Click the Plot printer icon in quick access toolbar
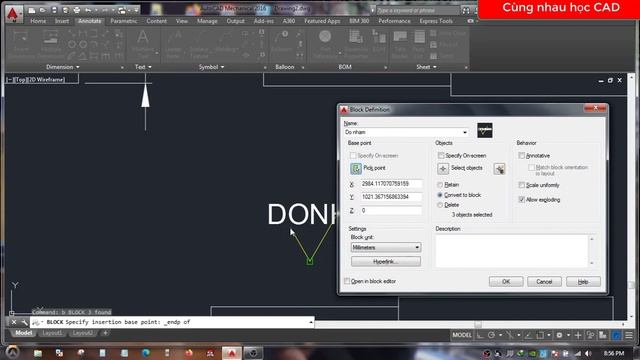The image size is (640, 360). (76, 10)
